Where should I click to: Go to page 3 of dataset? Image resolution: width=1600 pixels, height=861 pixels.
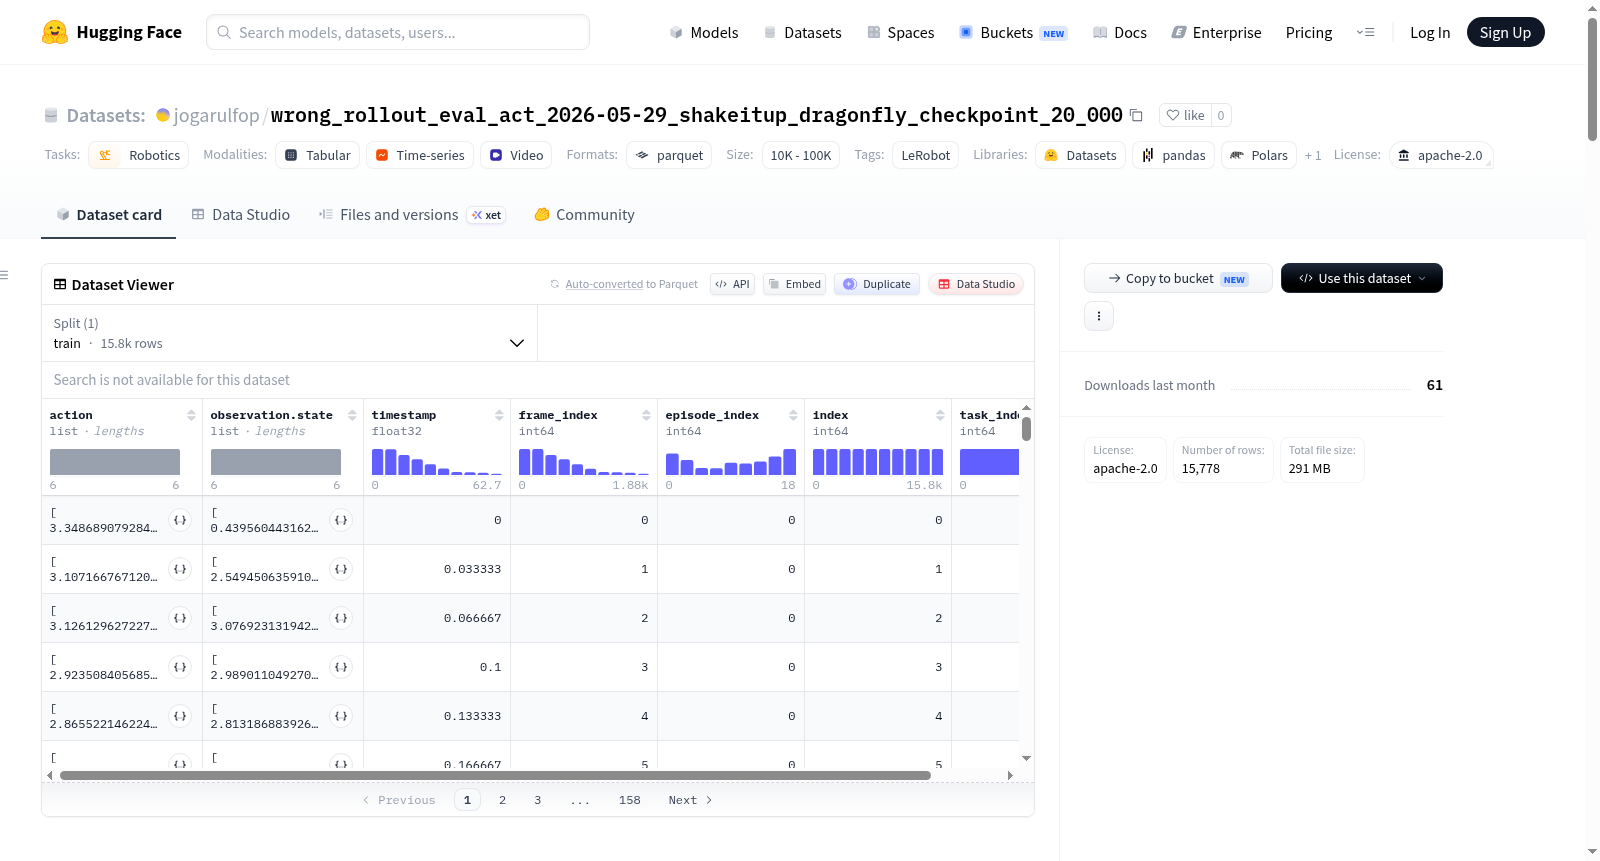(537, 800)
